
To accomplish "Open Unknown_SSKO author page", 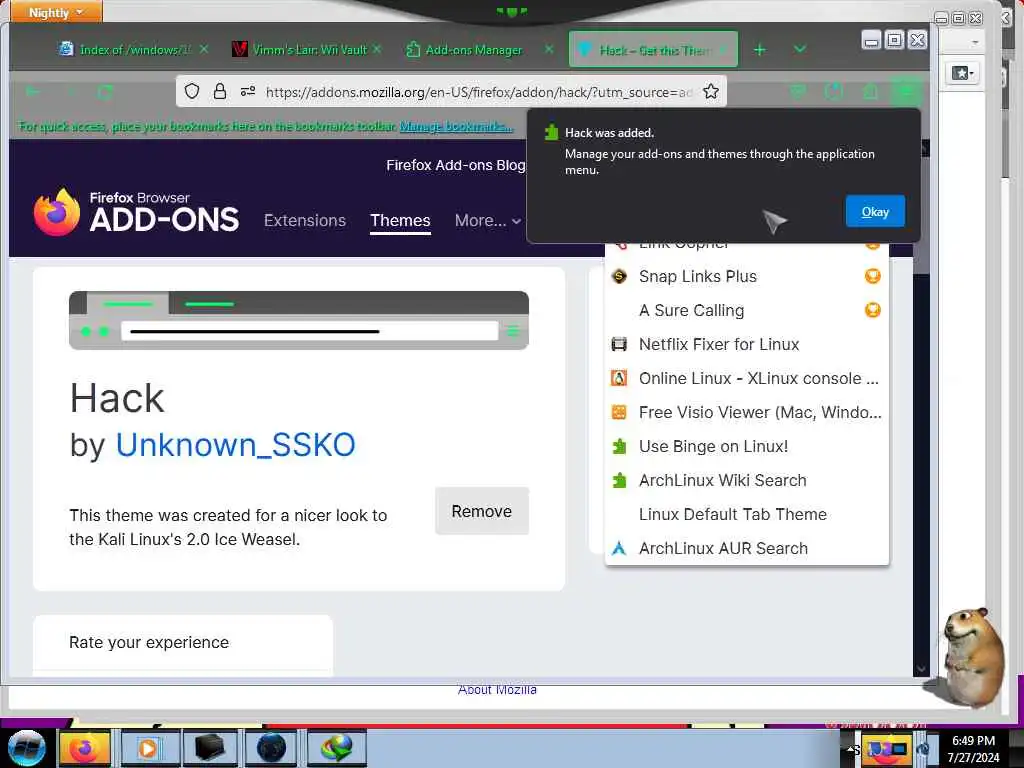I will pyautogui.click(x=235, y=445).
